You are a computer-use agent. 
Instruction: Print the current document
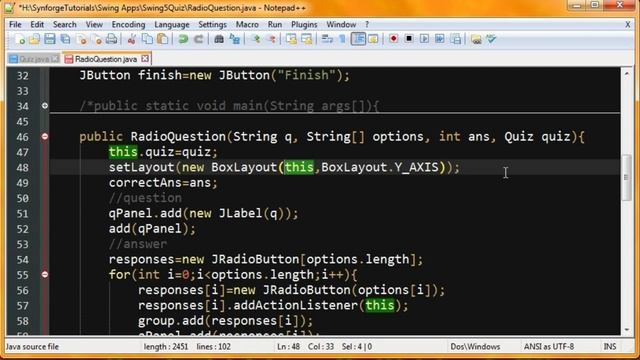pyautogui.click(x=112, y=39)
